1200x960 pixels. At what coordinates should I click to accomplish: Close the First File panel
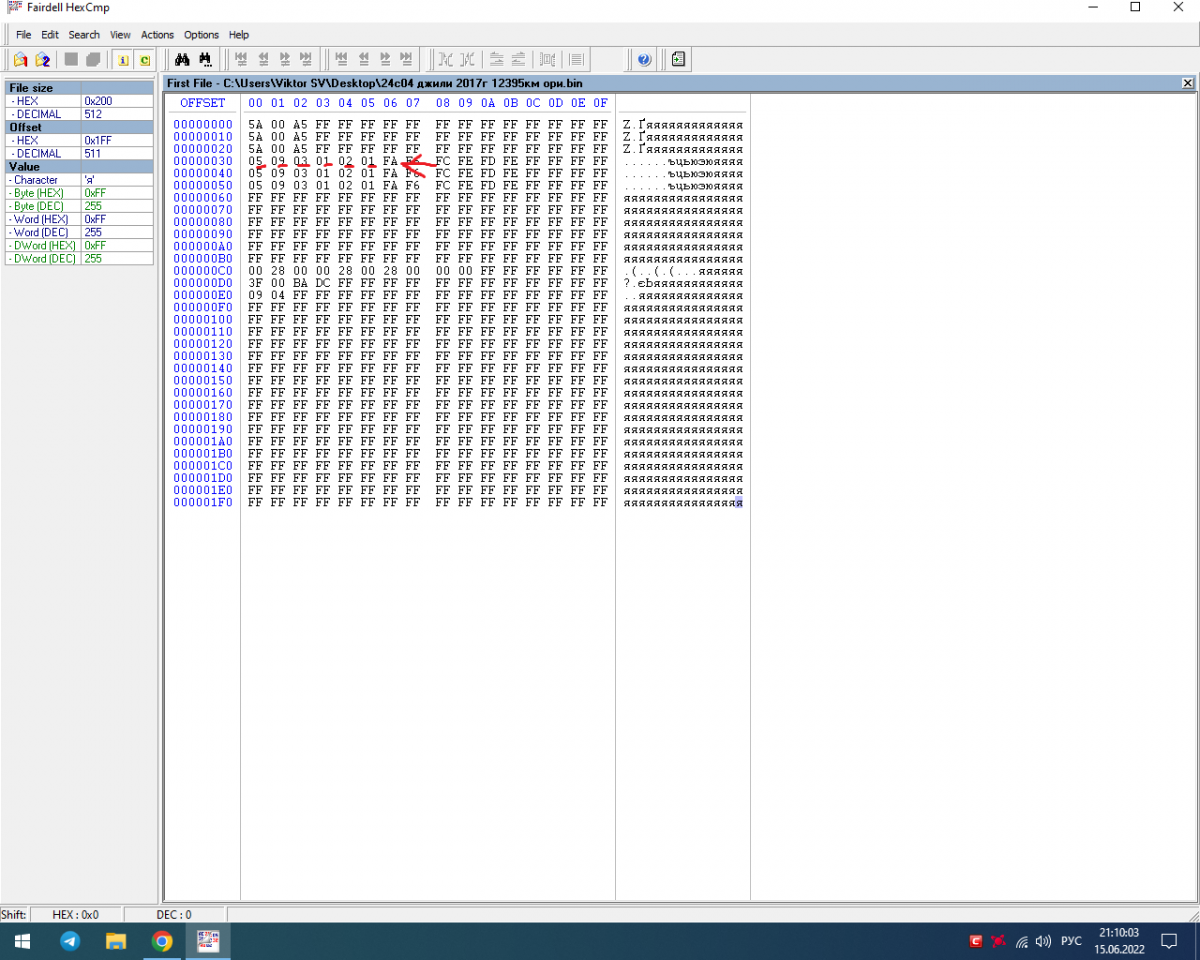point(1187,84)
